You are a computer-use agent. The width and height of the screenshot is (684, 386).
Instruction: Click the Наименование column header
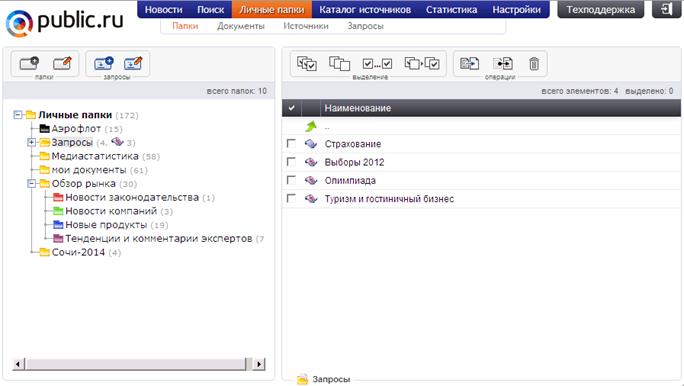(358, 108)
